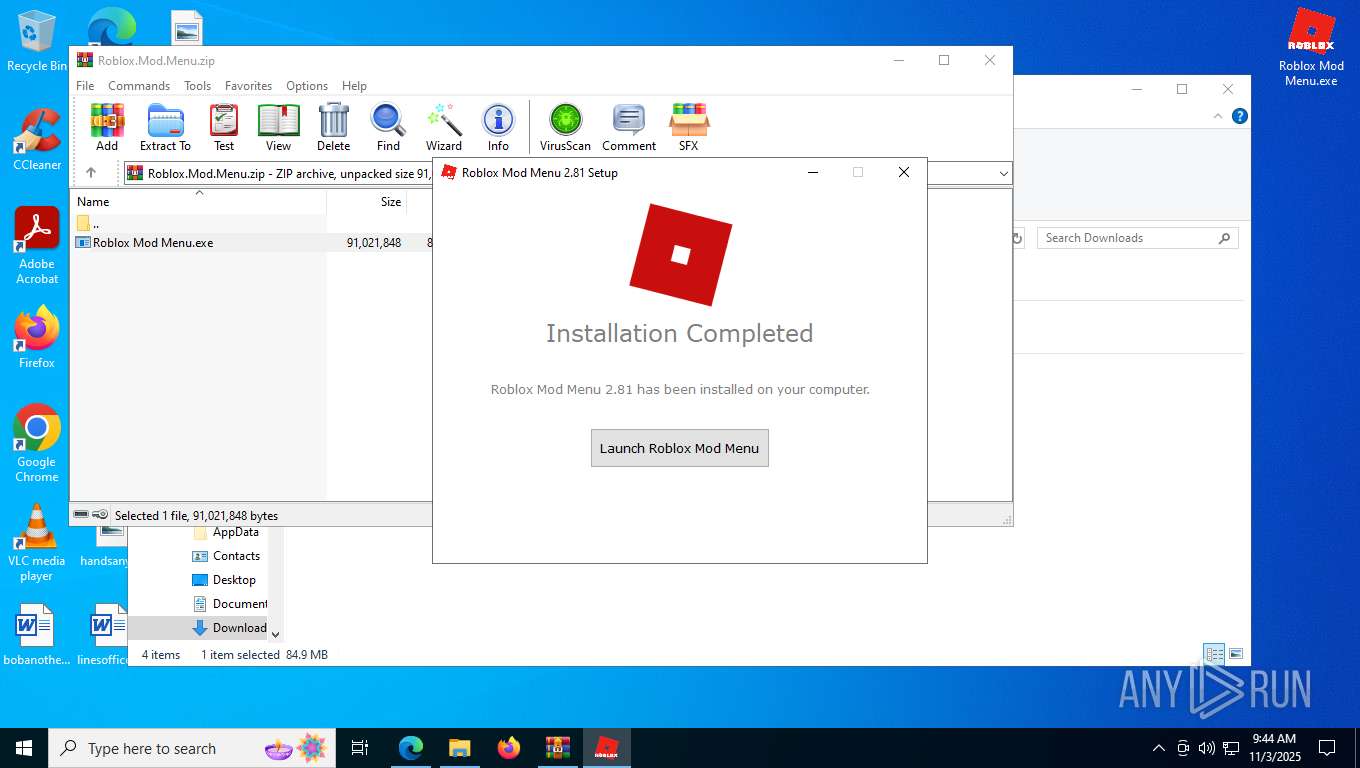Sort by the Size column header
Image resolution: width=1360 pixels, height=768 pixels.
pos(366,201)
